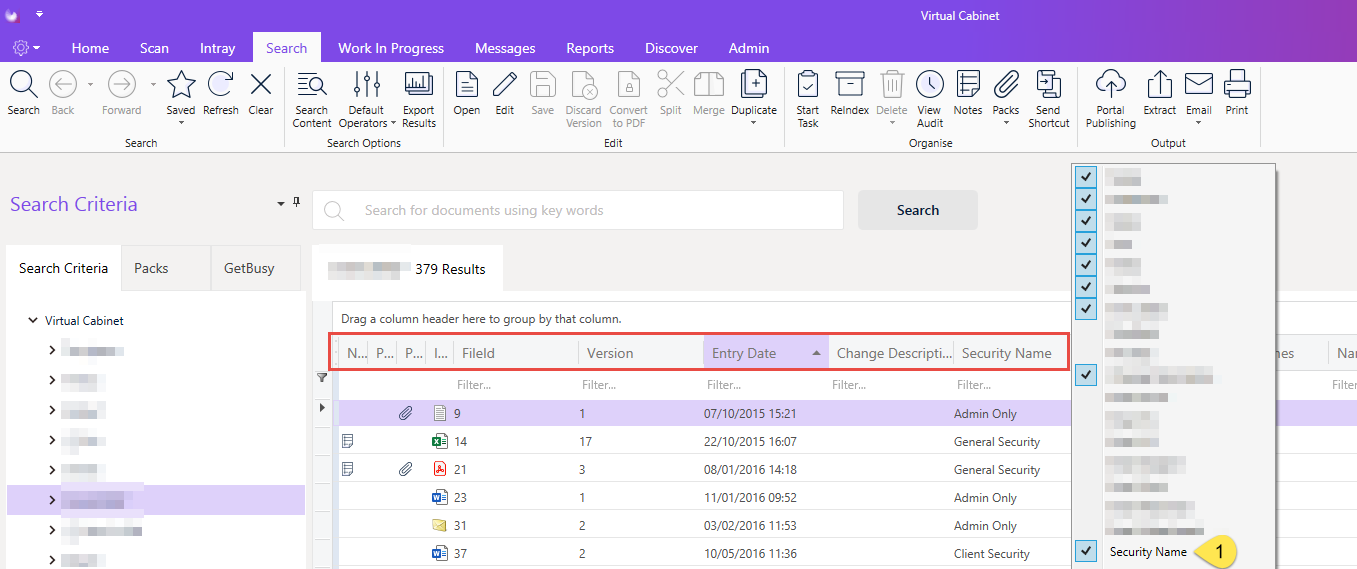Viewport: 1357px width, 569px height.
Task: Click the Send Shortcut icon
Action: coord(1048,85)
